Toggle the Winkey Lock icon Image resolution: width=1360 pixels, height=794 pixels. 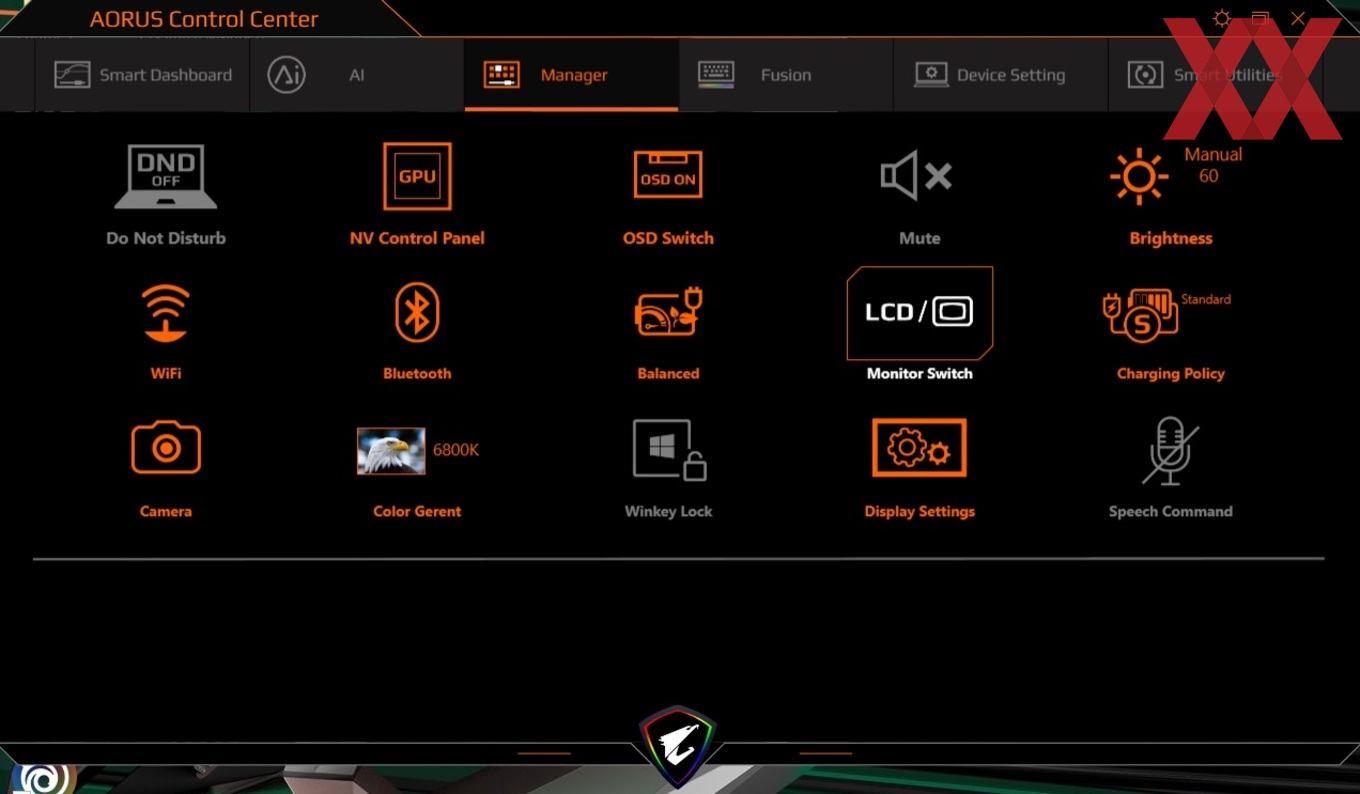click(x=669, y=449)
